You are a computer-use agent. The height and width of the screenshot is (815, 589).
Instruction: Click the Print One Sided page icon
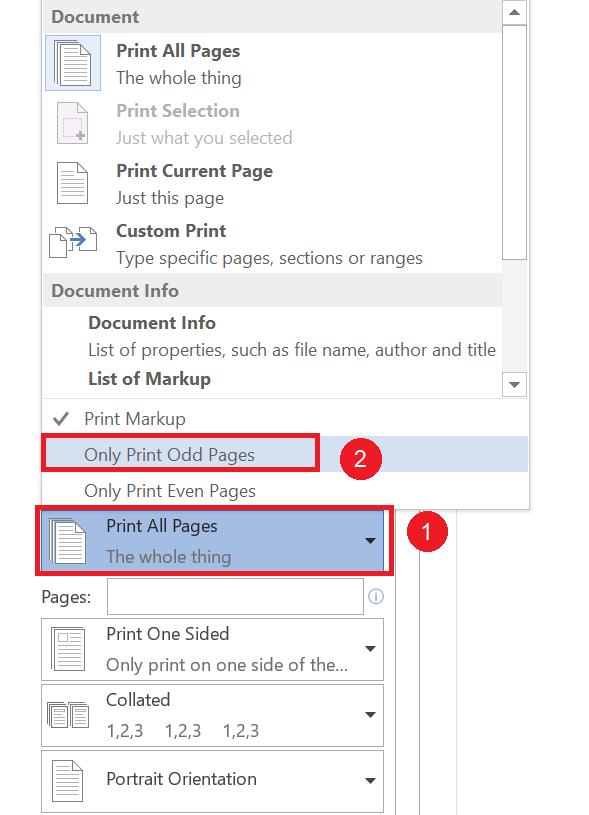click(x=67, y=648)
